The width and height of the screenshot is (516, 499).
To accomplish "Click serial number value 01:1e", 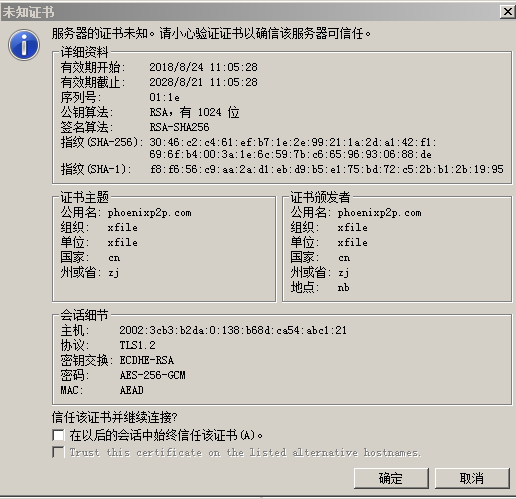I will coord(164,97).
